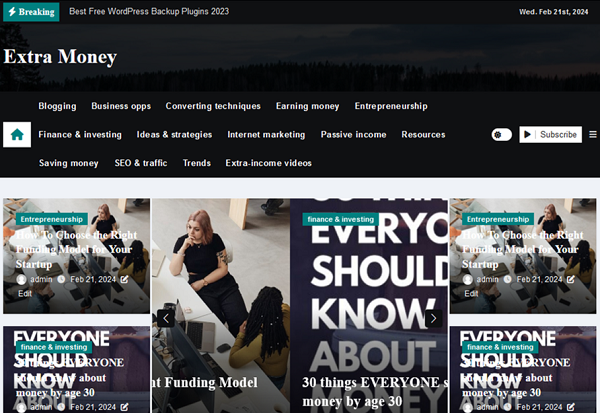This screenshot has width=600, height=413.
Task: Open Finance & investing menu item
Action: pyautogui.click(x=80, y=135)
